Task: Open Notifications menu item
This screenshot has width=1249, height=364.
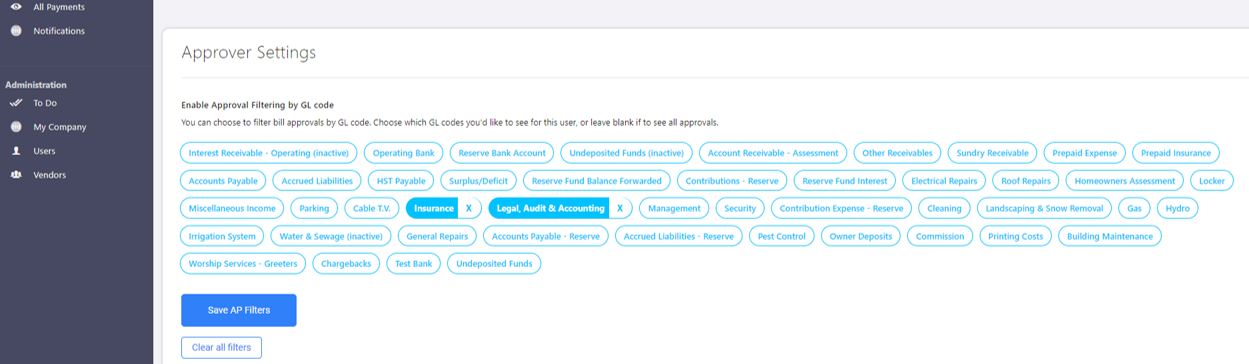Action: [59, 31]
